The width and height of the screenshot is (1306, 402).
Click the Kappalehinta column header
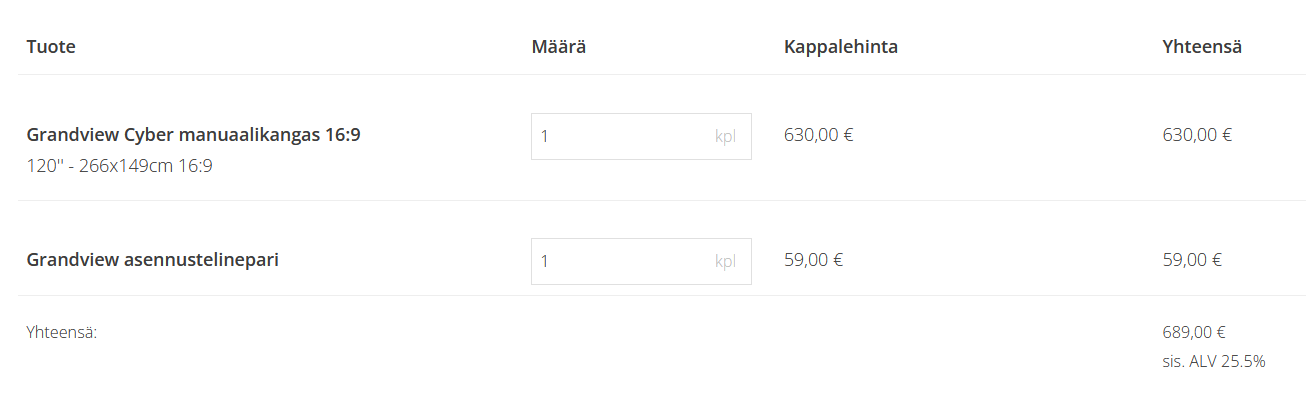point(840,47)
